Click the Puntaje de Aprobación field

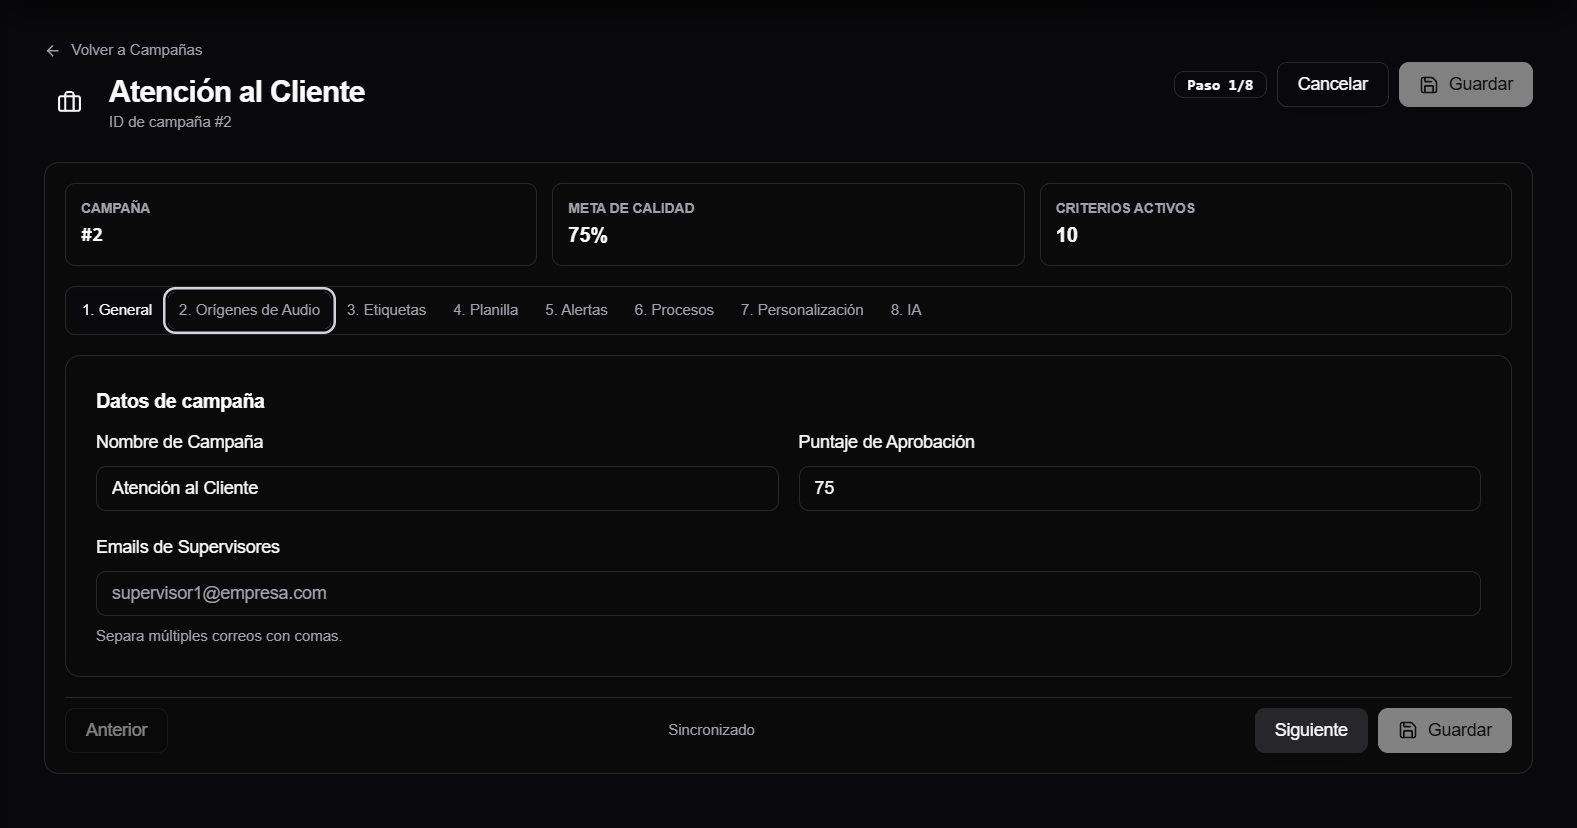pyautogui.click(x=1139, y=489)
